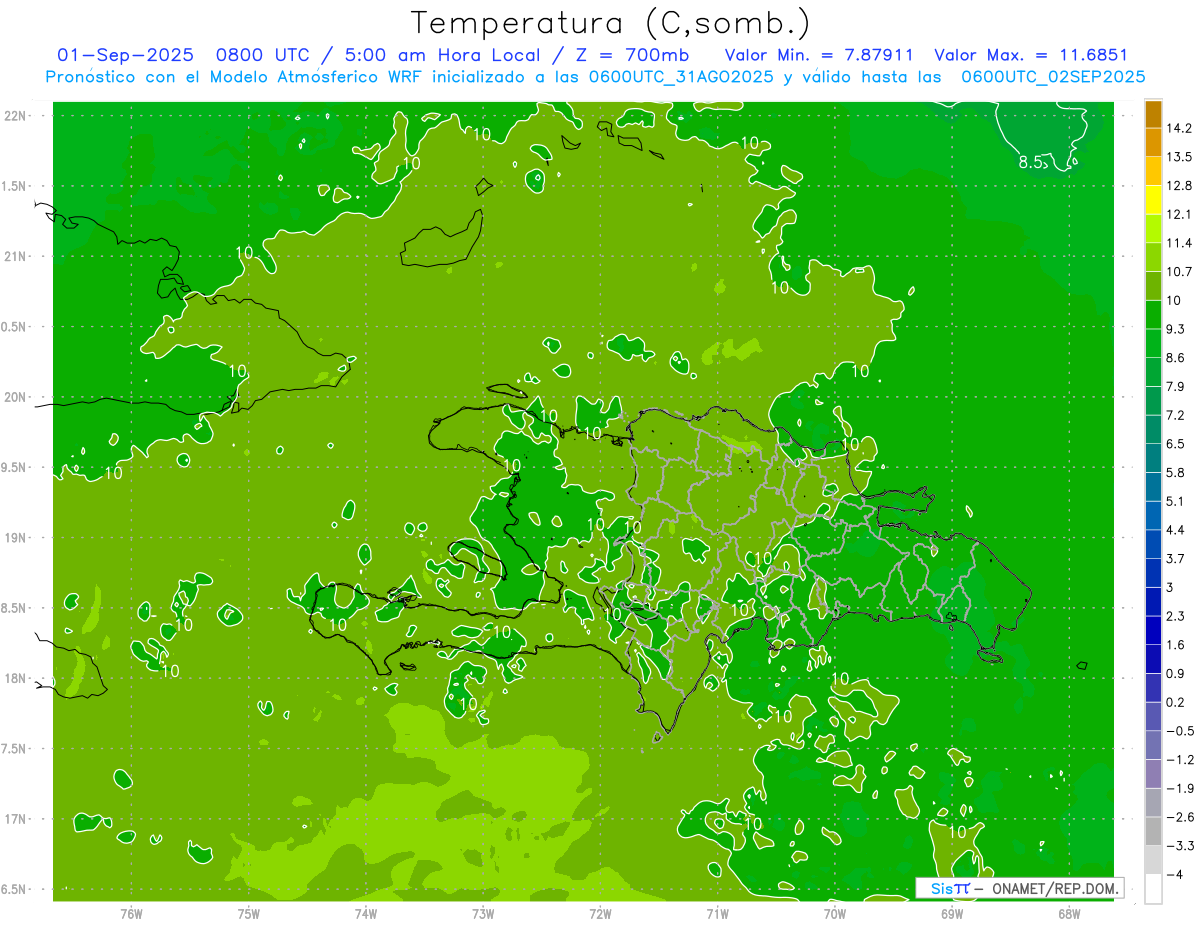Pick the dark blue swatch between 2.3 and 1.6

click(x=1153, y=630)
